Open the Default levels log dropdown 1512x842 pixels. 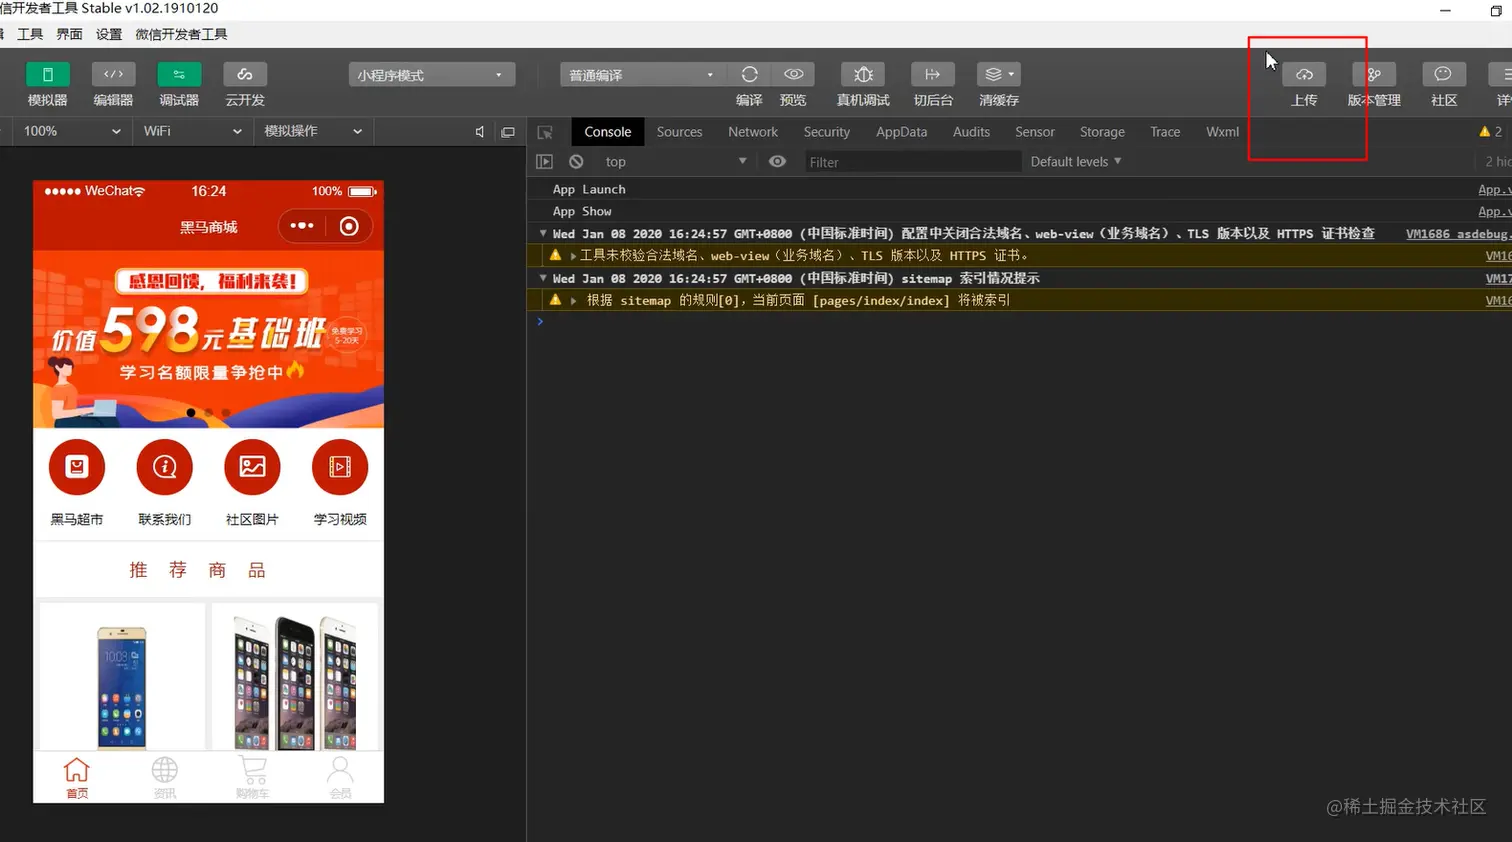1076,162
